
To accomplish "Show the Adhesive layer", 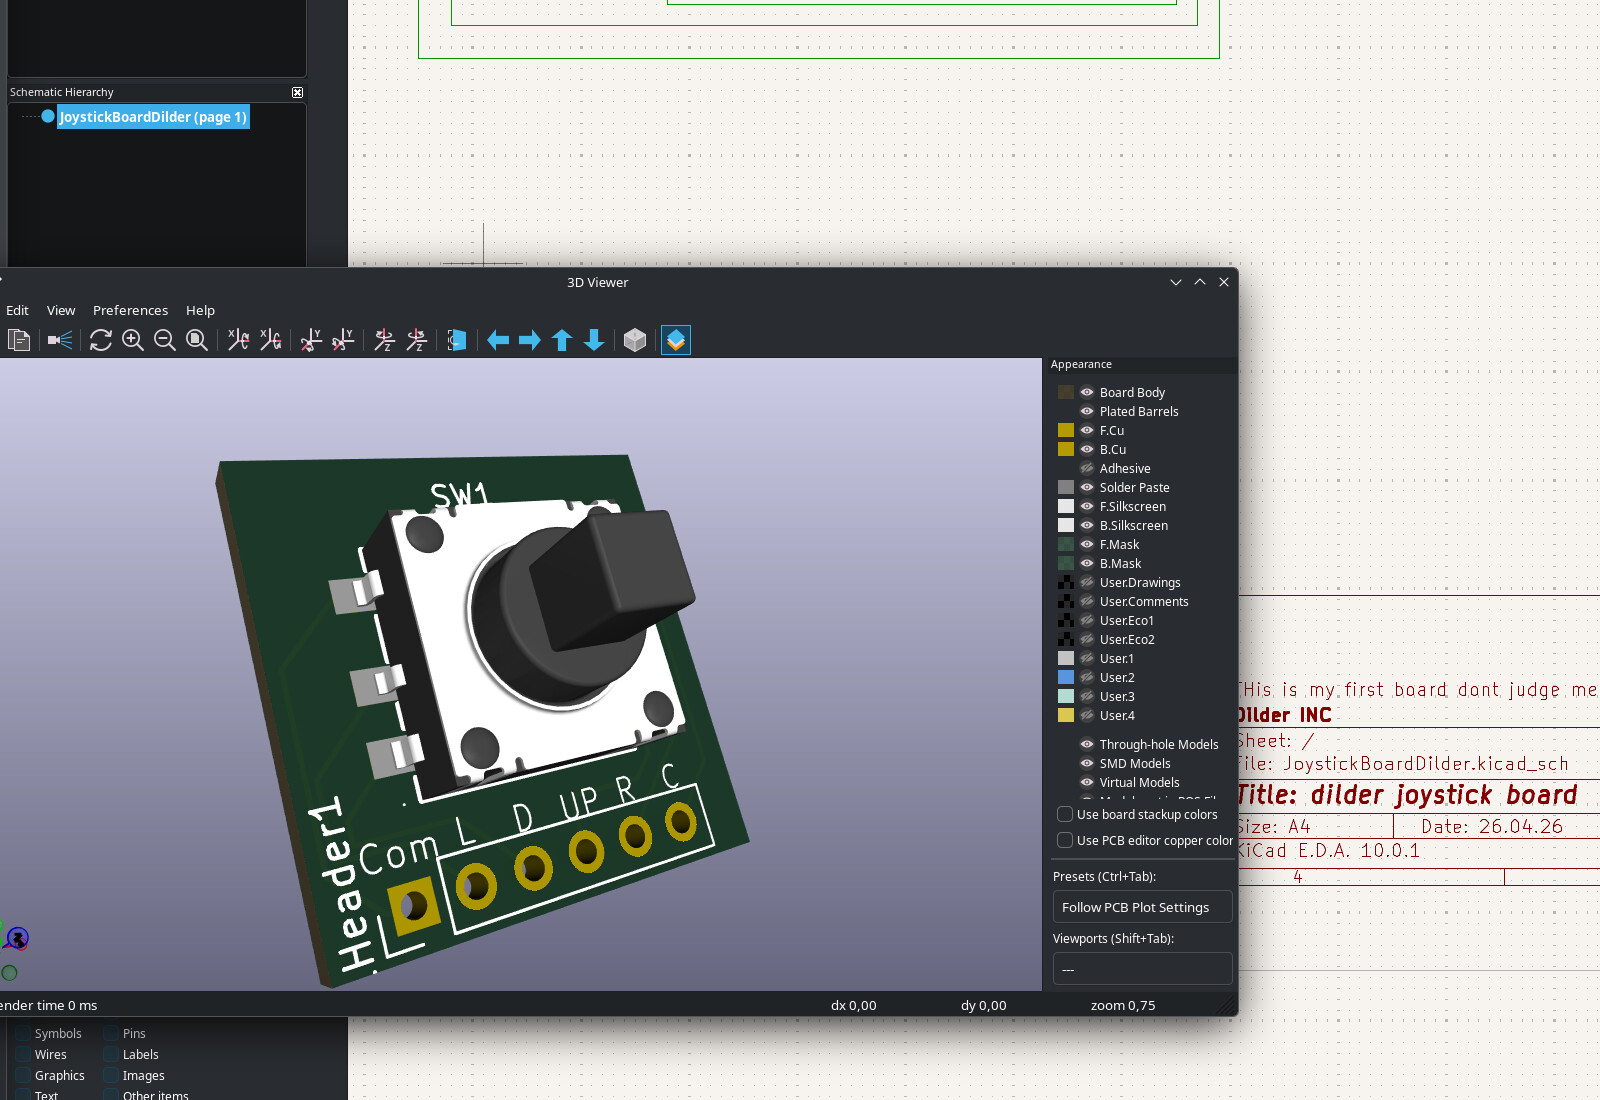I will click(1087, 468).
